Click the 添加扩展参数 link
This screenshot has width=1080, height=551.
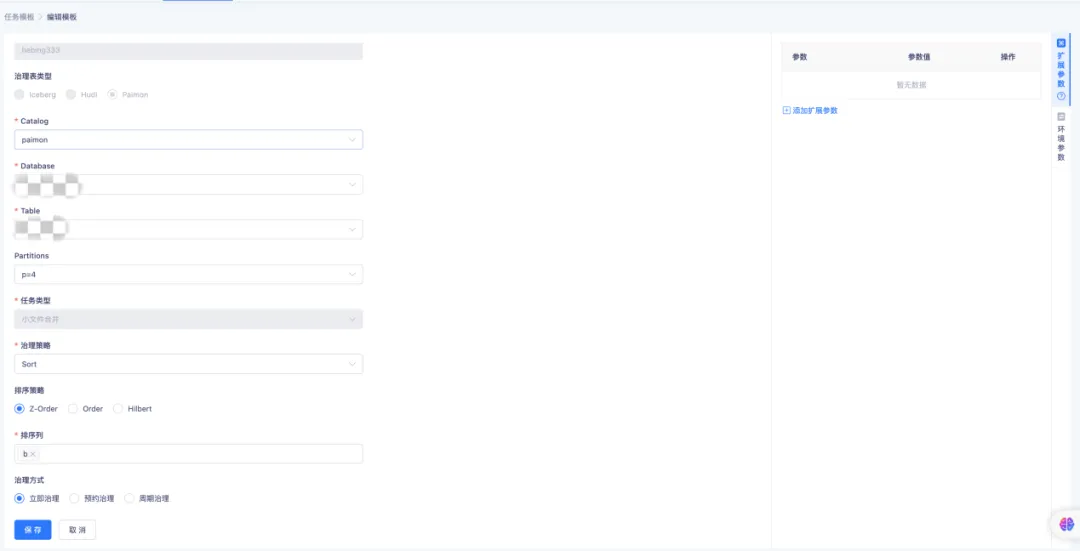(815, 110)
